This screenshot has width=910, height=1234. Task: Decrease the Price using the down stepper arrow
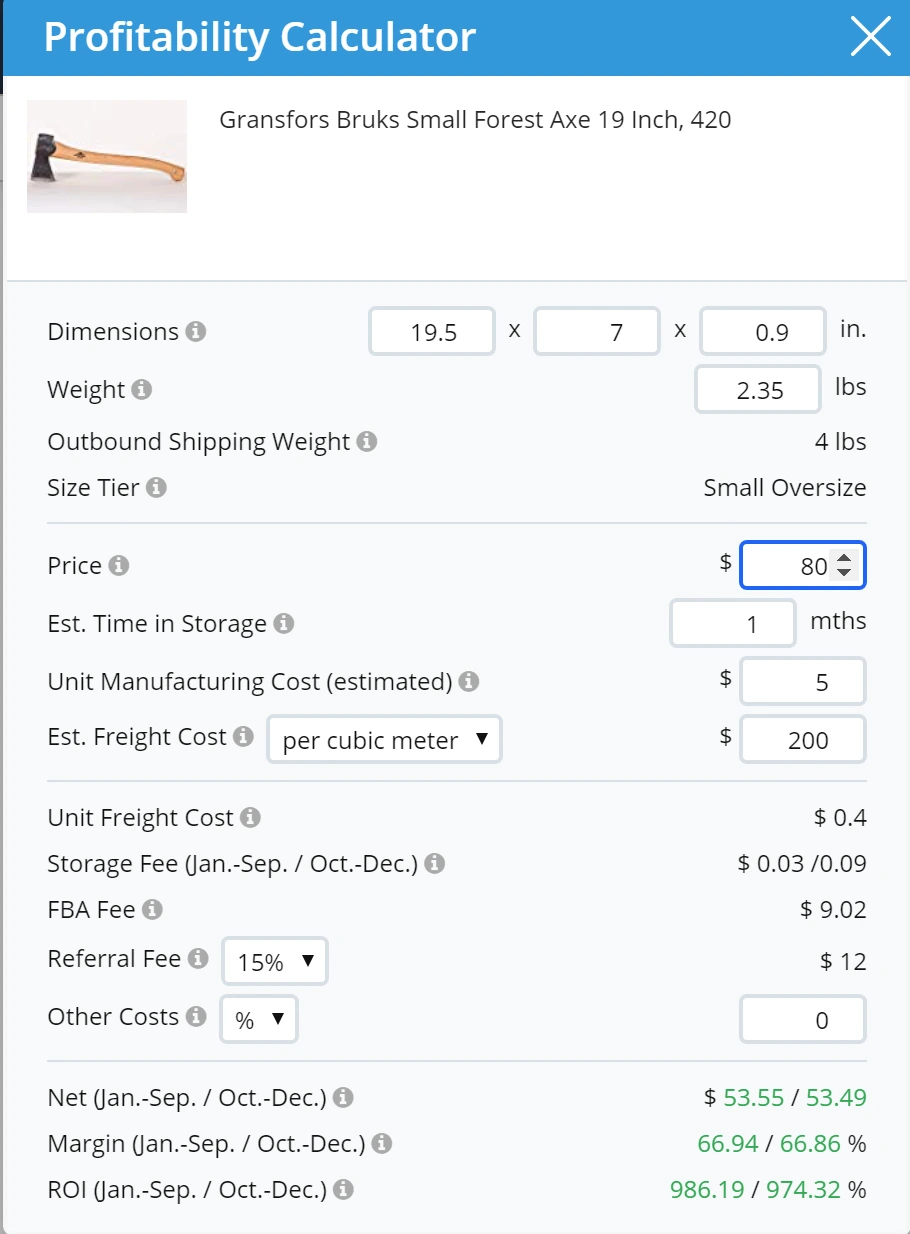tap(844, 573)
